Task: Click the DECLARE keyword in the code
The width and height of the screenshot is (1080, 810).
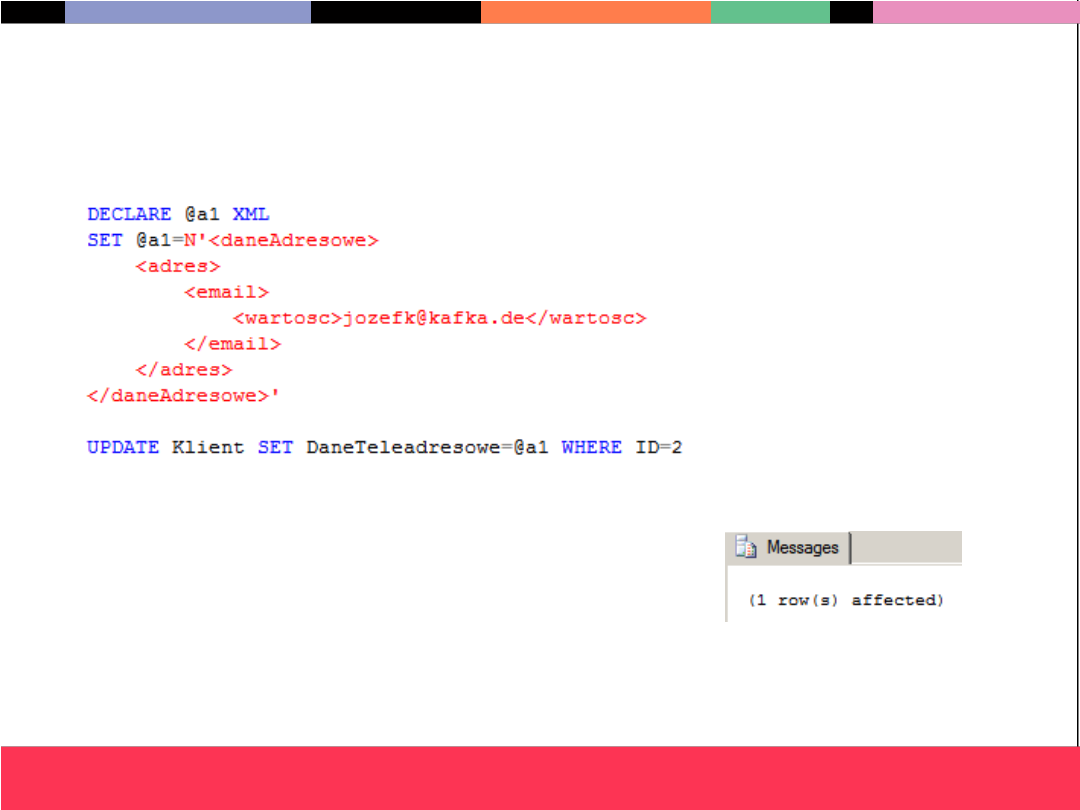Action: (129, 215)
